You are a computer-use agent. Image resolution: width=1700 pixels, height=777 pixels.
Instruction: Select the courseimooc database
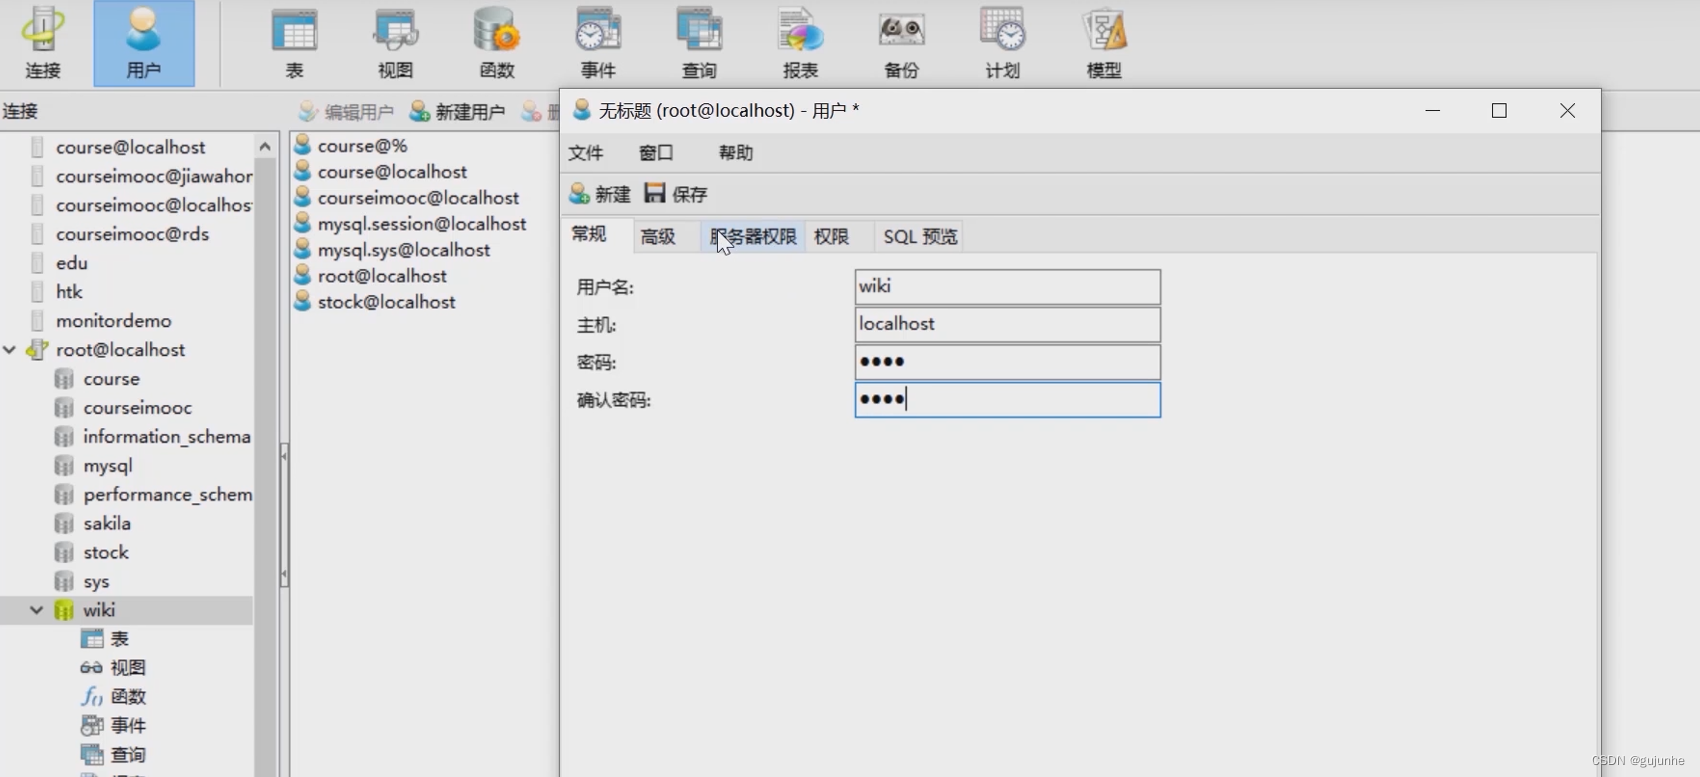(x=137, y=408)
